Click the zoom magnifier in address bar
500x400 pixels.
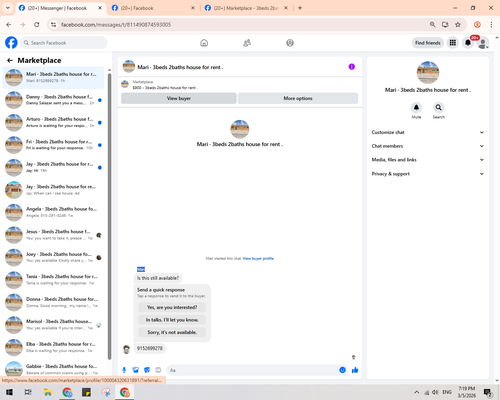(x=432, y=24)
